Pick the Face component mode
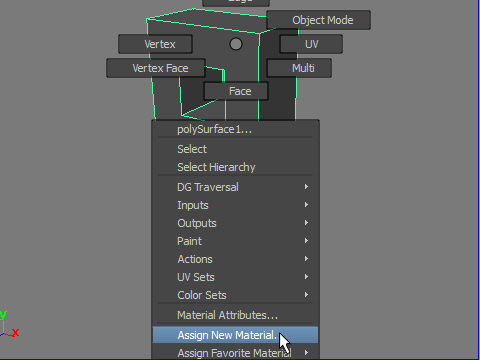 pyautogui.click(x=236, y=91)
